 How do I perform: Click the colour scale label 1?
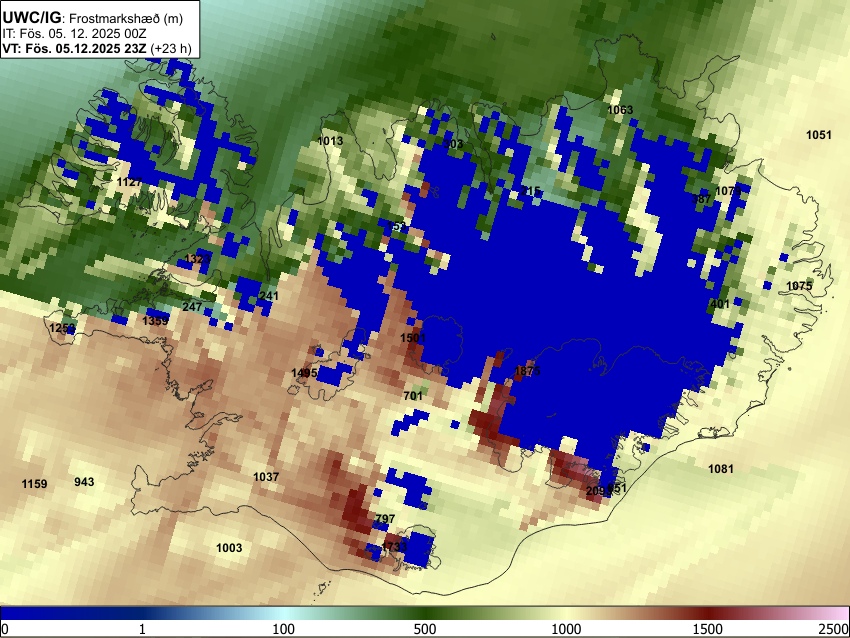point(142,629)
